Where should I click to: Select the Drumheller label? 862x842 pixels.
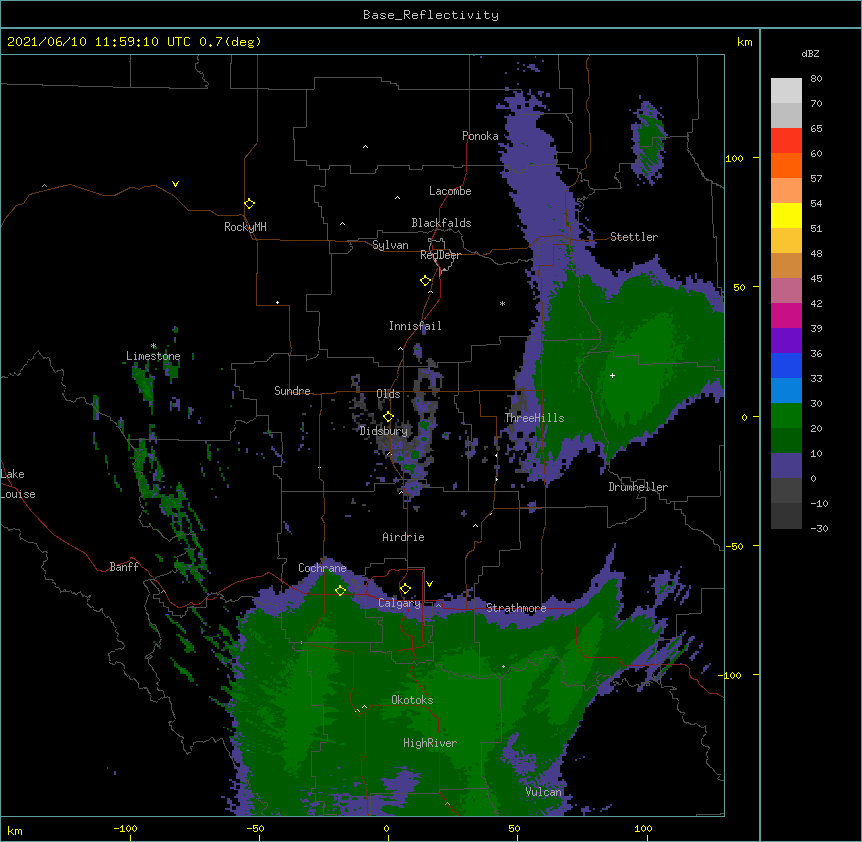[x=638, y=487]
